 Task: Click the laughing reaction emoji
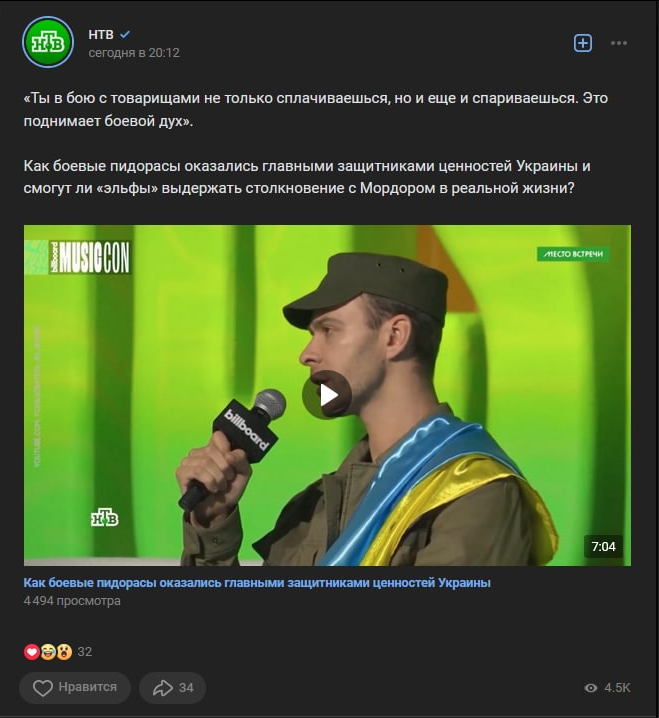[x=48, y=652]
